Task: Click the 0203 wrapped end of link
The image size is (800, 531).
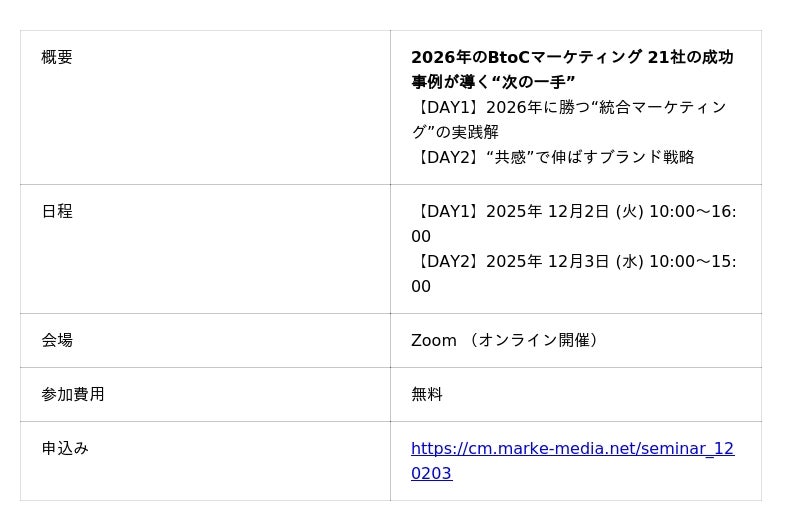Action: pyautogui.click(x=431, y=474)
